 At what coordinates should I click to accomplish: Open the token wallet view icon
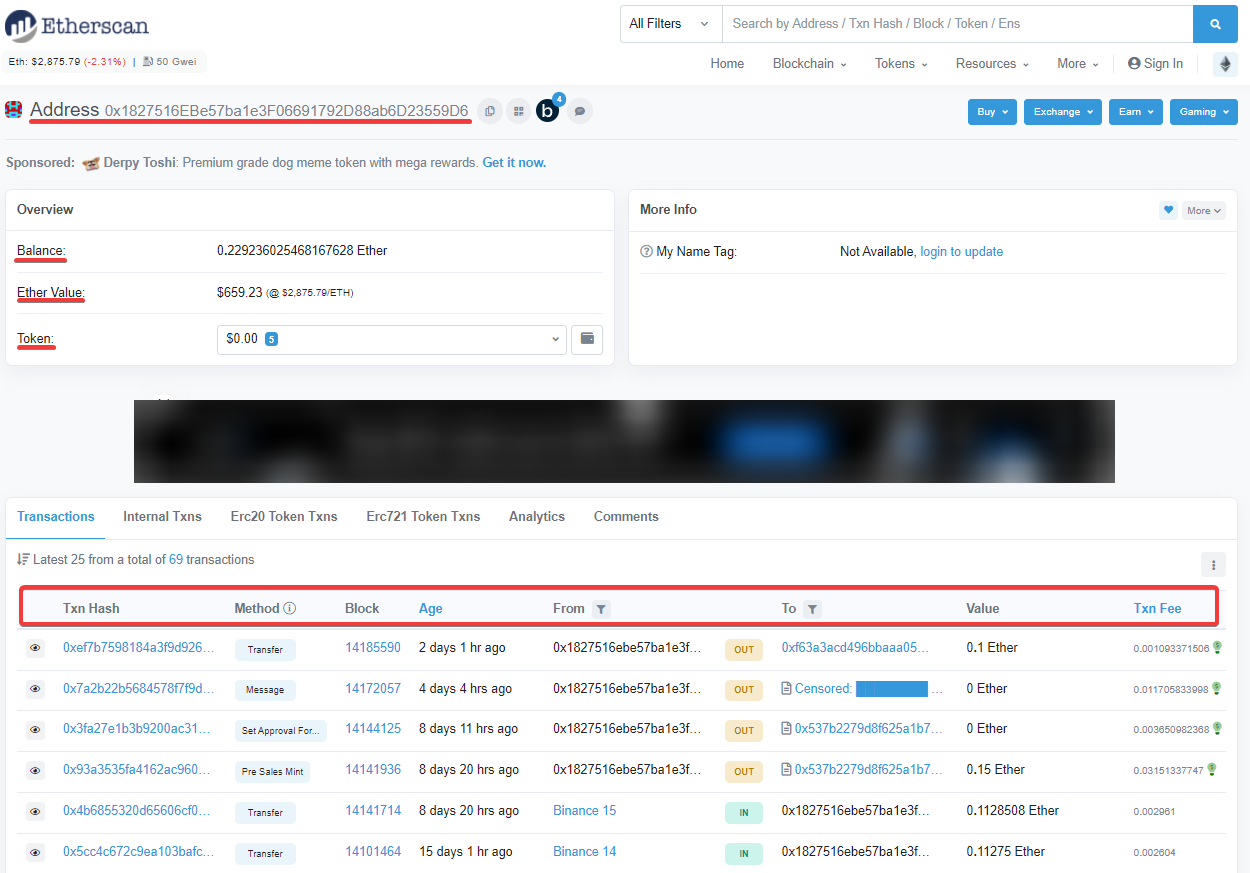click(587, 339)
